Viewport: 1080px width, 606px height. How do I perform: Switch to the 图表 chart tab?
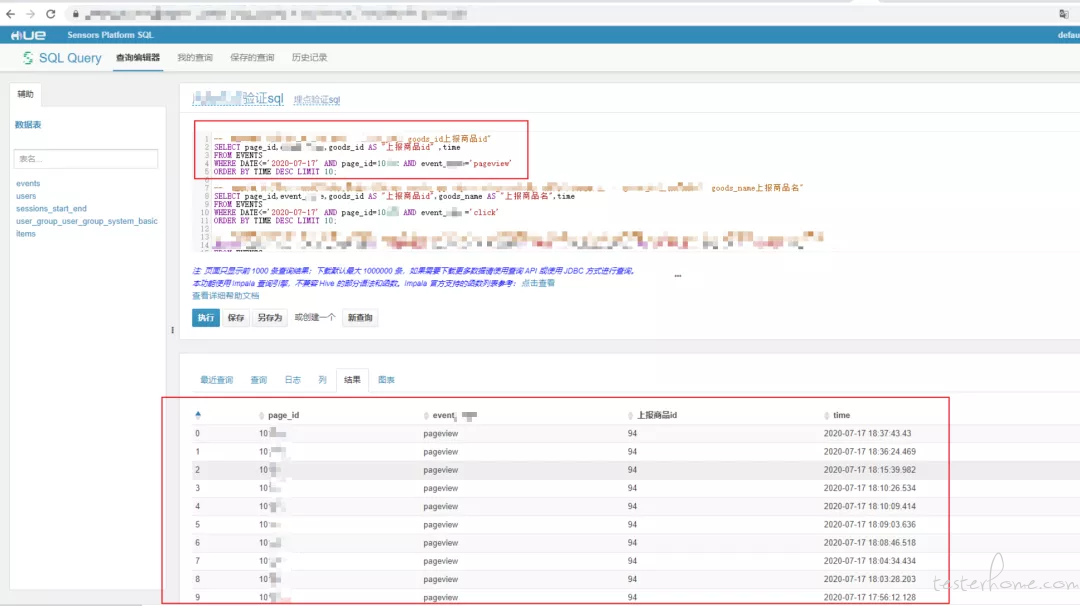coord(386,380)
